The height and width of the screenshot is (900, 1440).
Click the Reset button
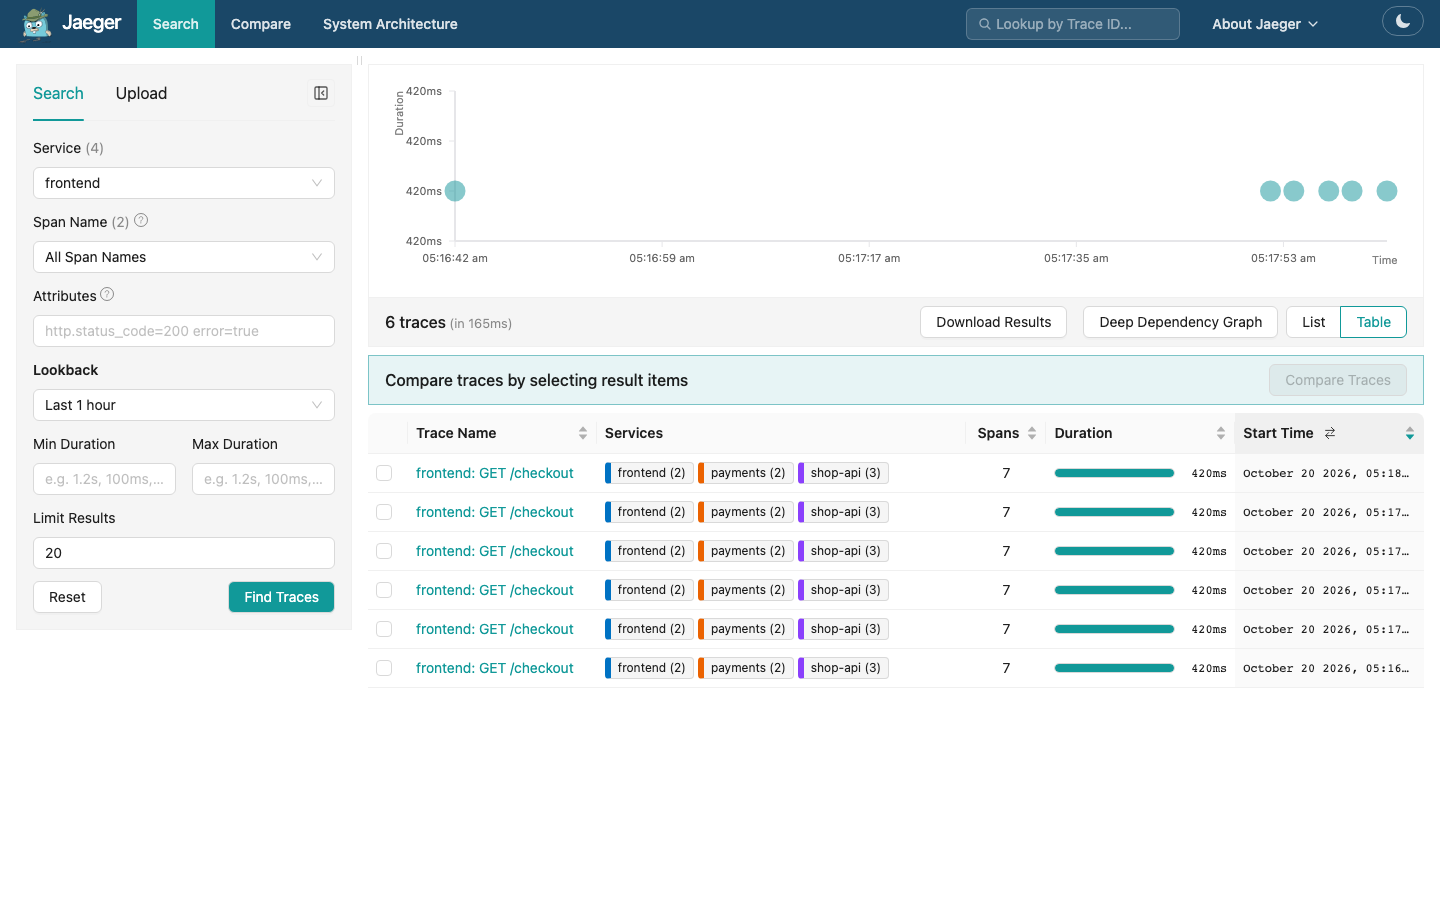pyautogui.click(x=67, y=597)
